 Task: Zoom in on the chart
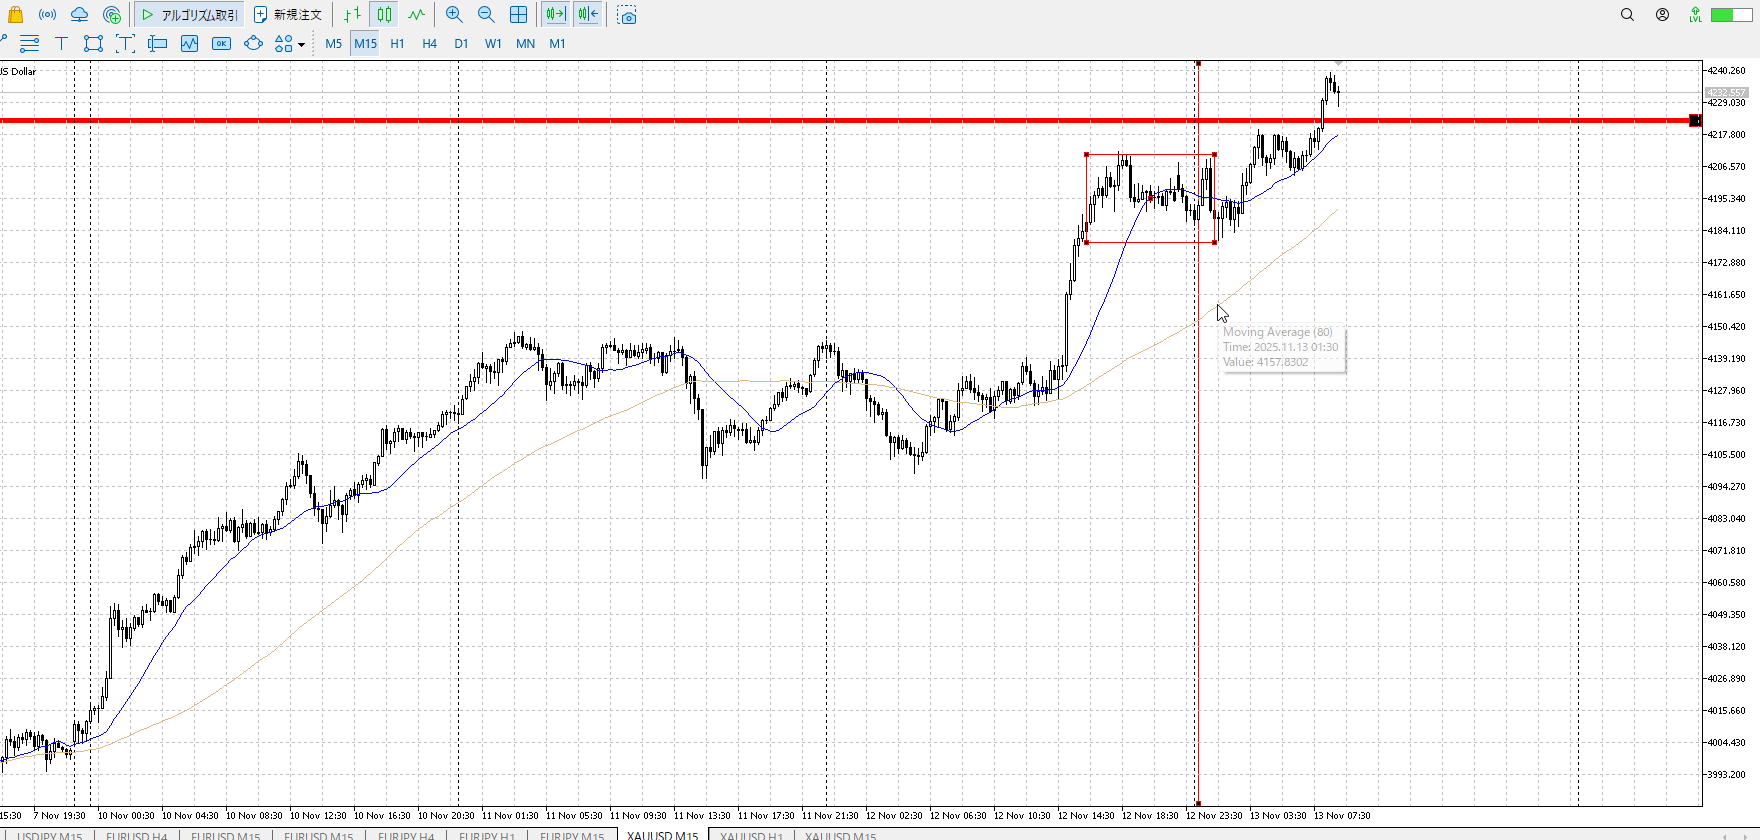454,15
